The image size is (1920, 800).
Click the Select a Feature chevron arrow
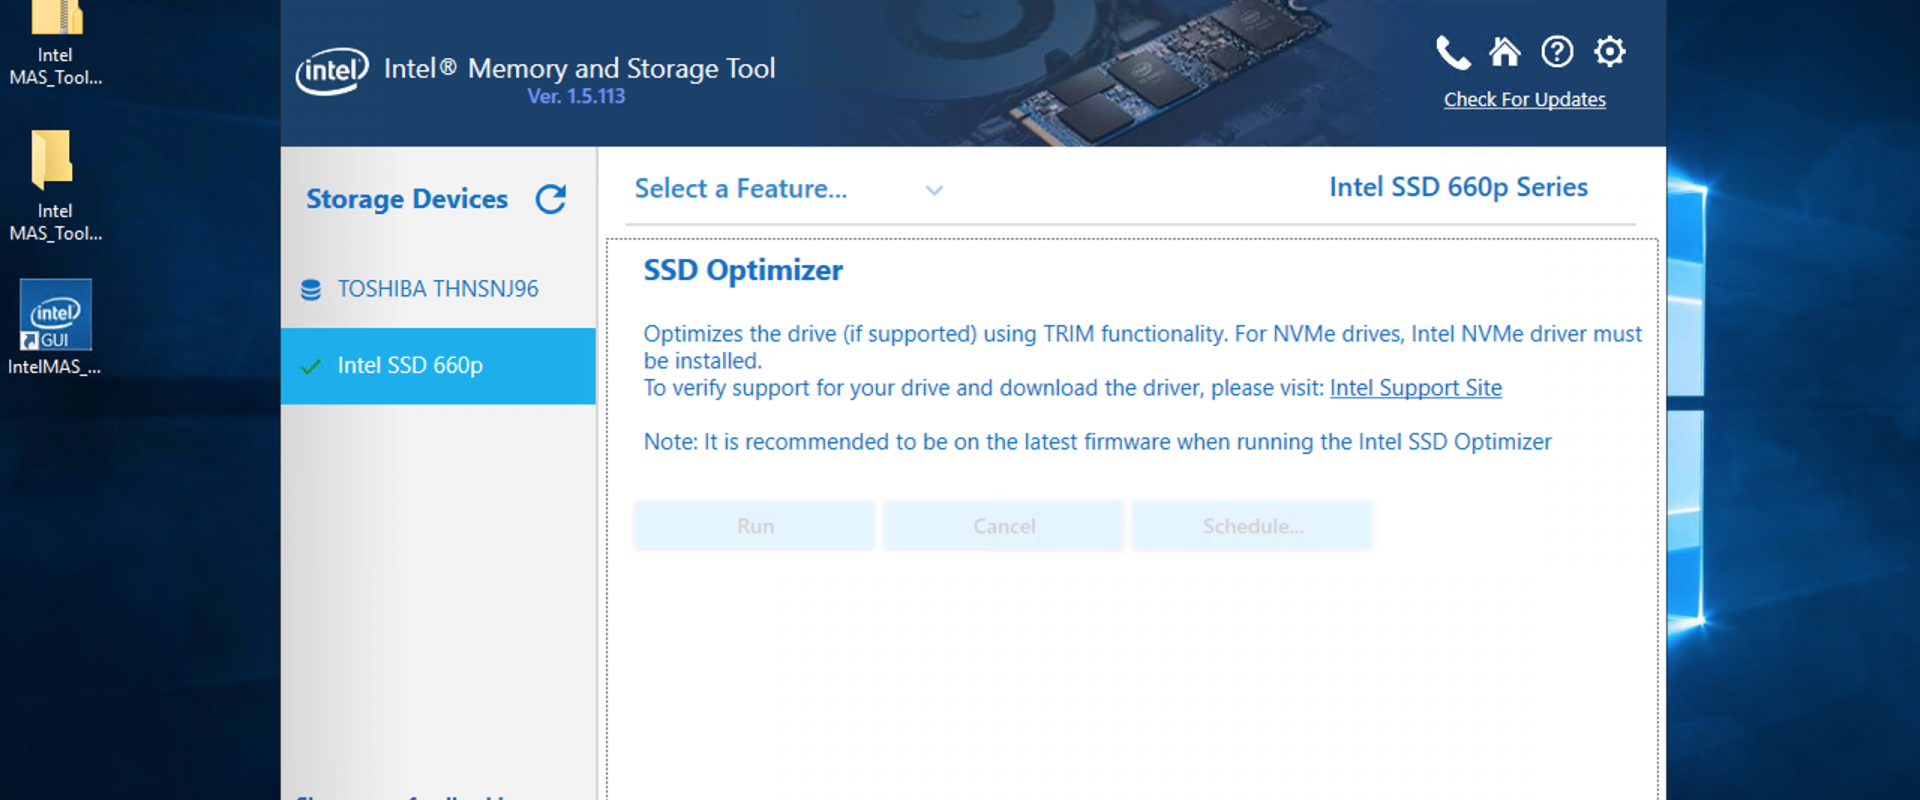pos(934,190)
